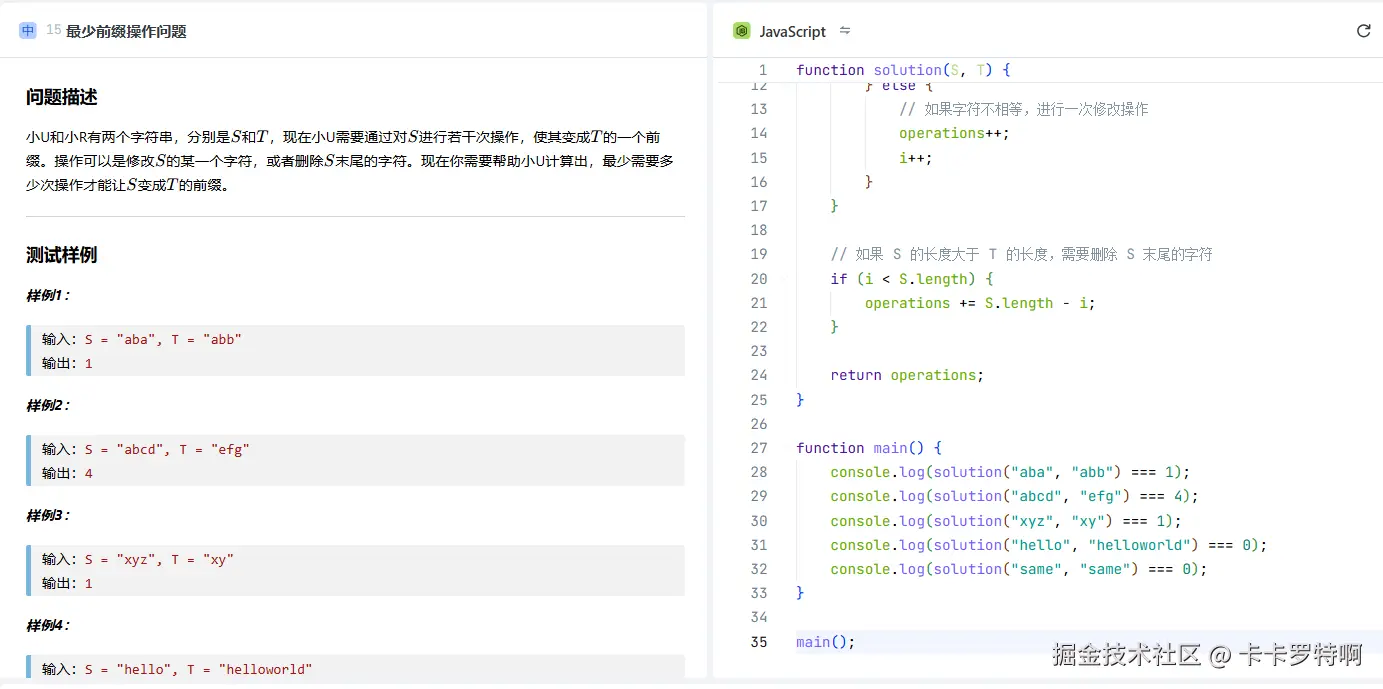
Task: Click the circular reload arrow icon
Action: (1363, 30)
